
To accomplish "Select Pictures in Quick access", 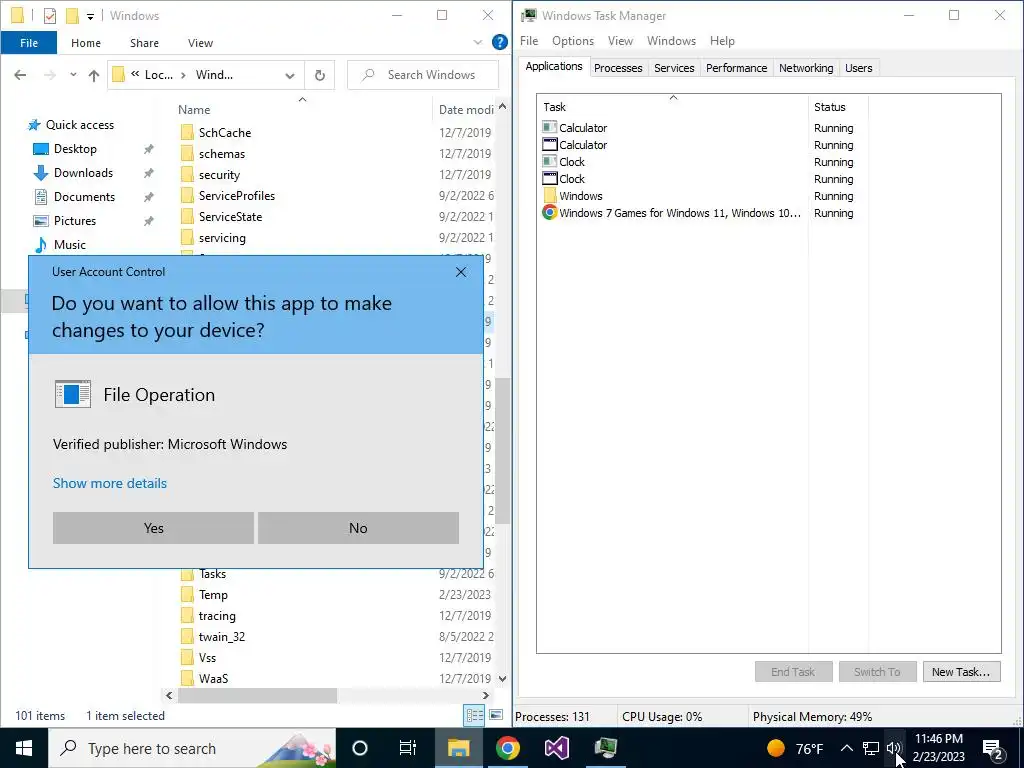I will point(75,221).
